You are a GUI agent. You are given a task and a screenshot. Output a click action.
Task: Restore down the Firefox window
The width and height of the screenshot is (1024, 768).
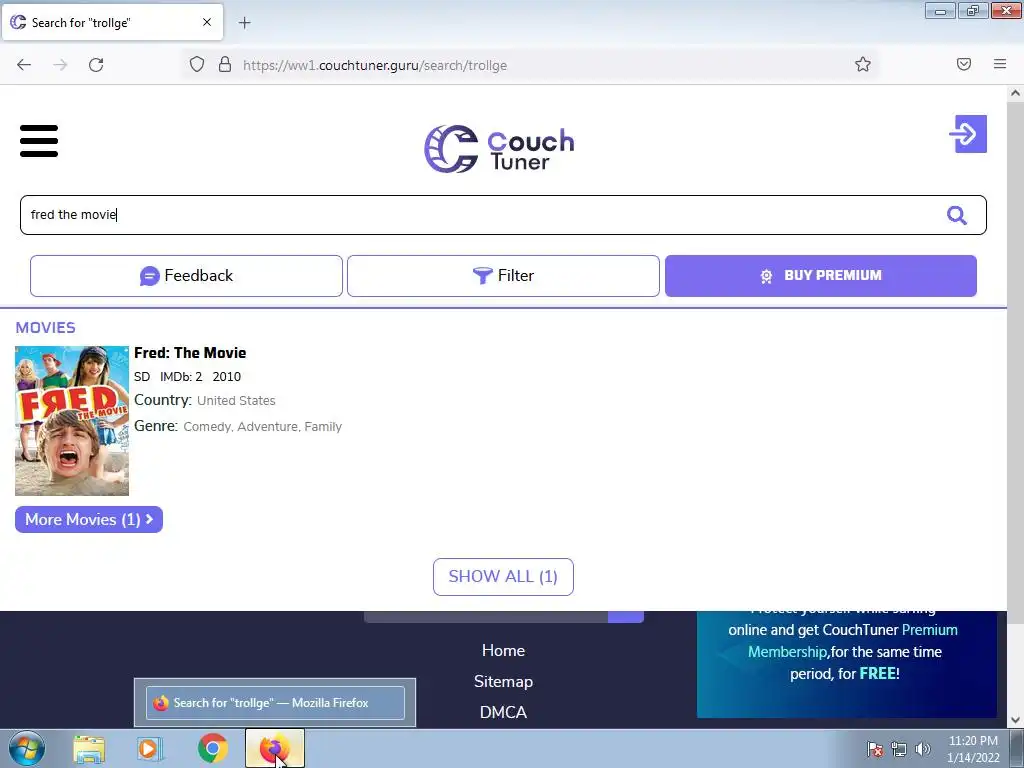[973, 10]
